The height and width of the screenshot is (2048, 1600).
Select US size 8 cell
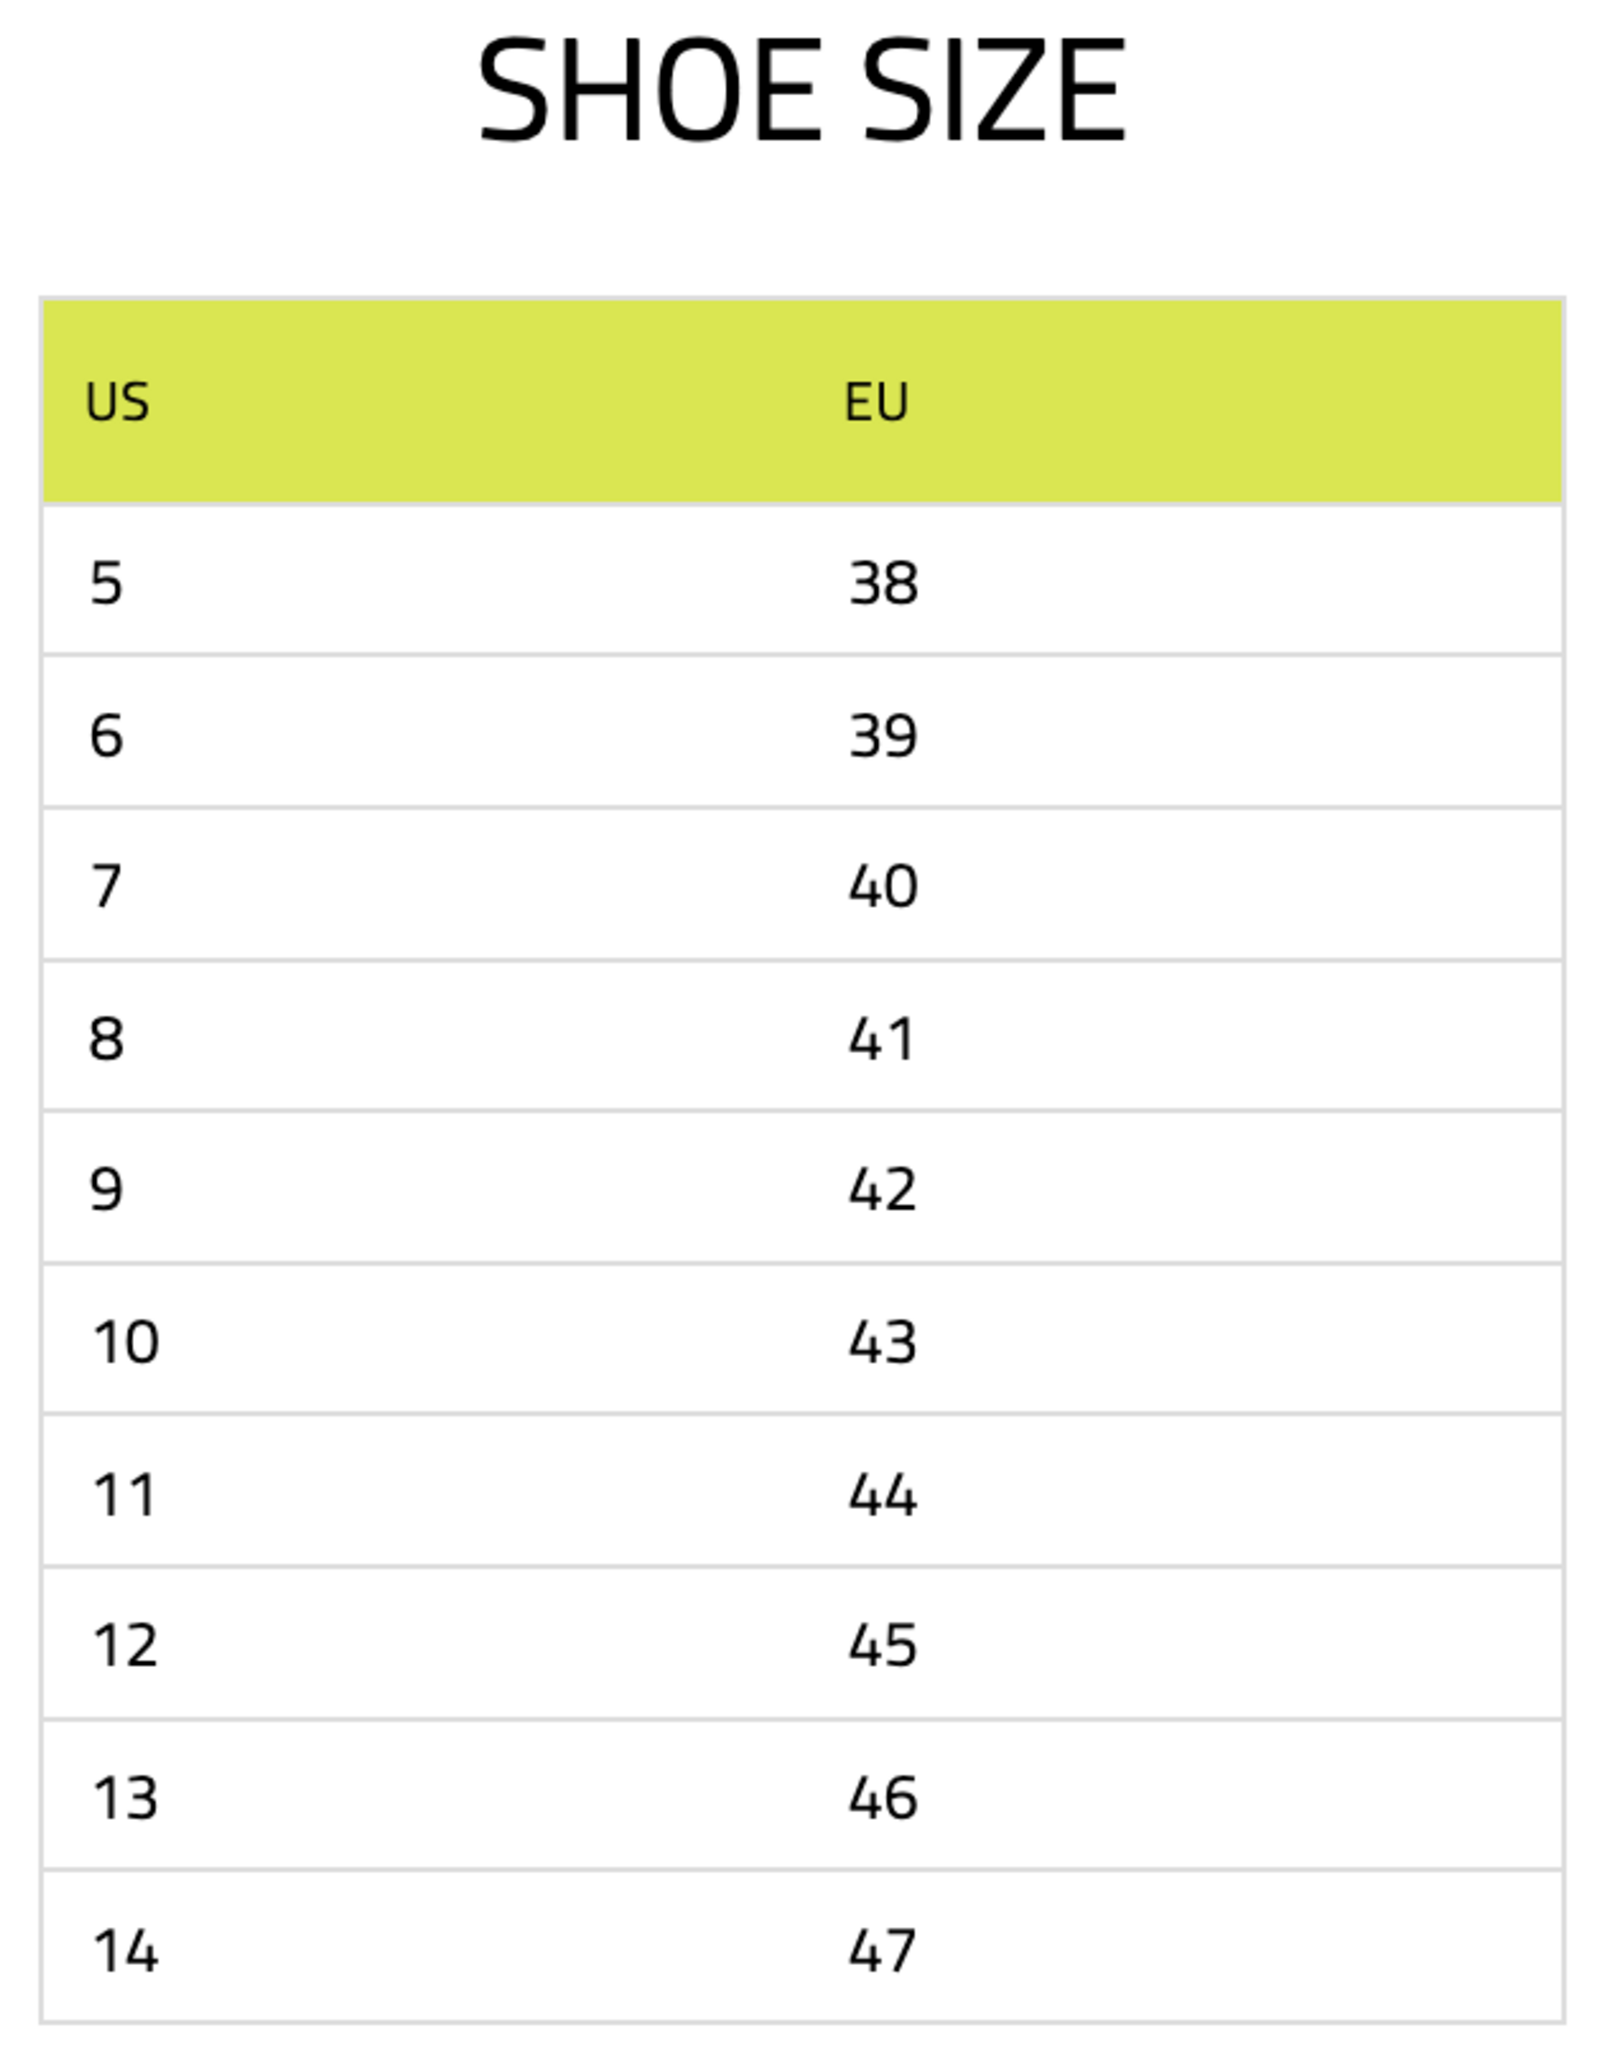[x=106, y=1038]
